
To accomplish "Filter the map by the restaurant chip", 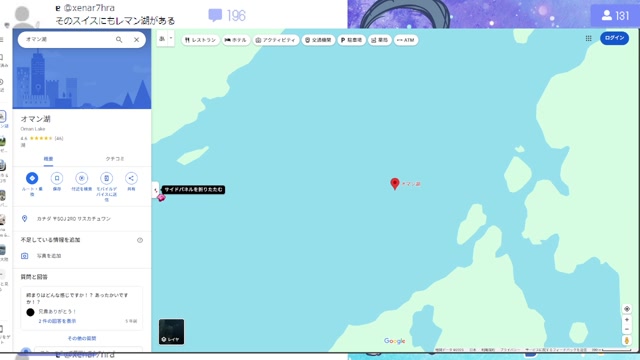I will pos(200,40).
